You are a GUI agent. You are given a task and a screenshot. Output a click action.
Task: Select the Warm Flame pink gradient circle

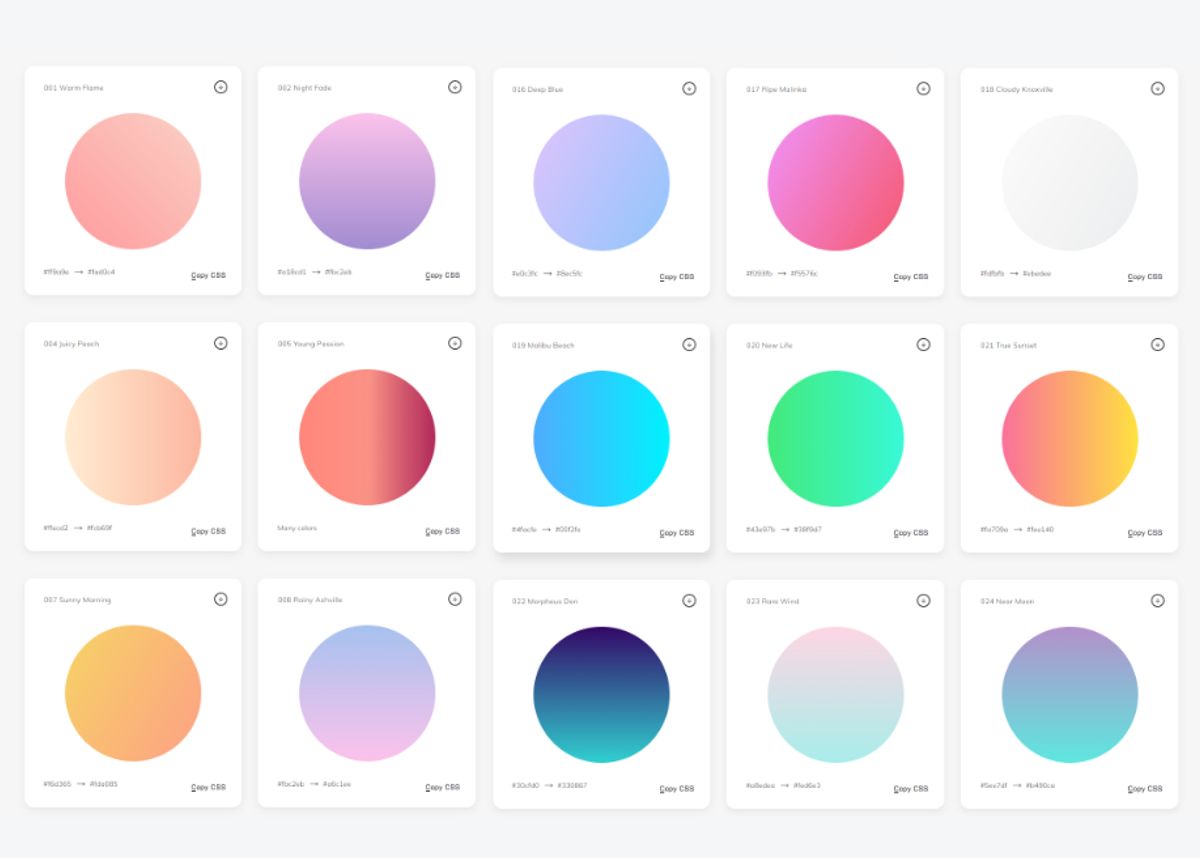tap(133, 181)
